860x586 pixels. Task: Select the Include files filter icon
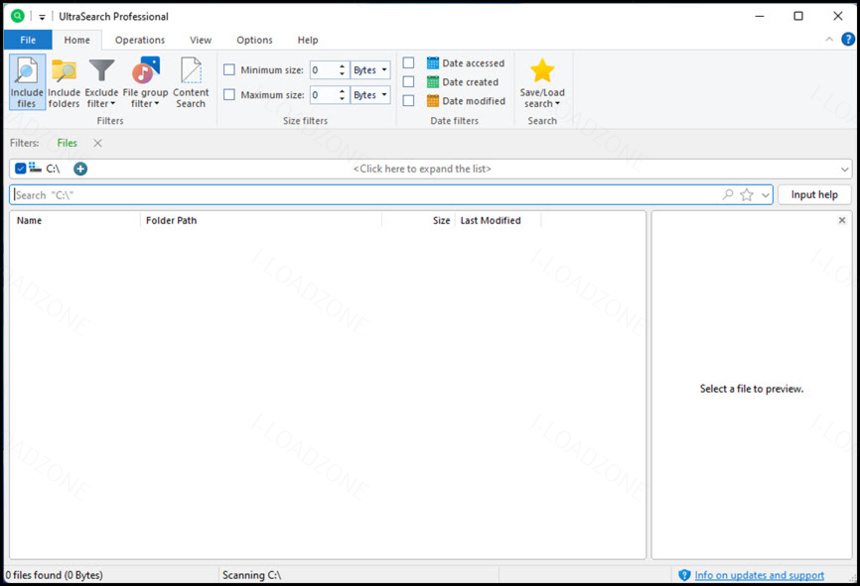point(26,82)
